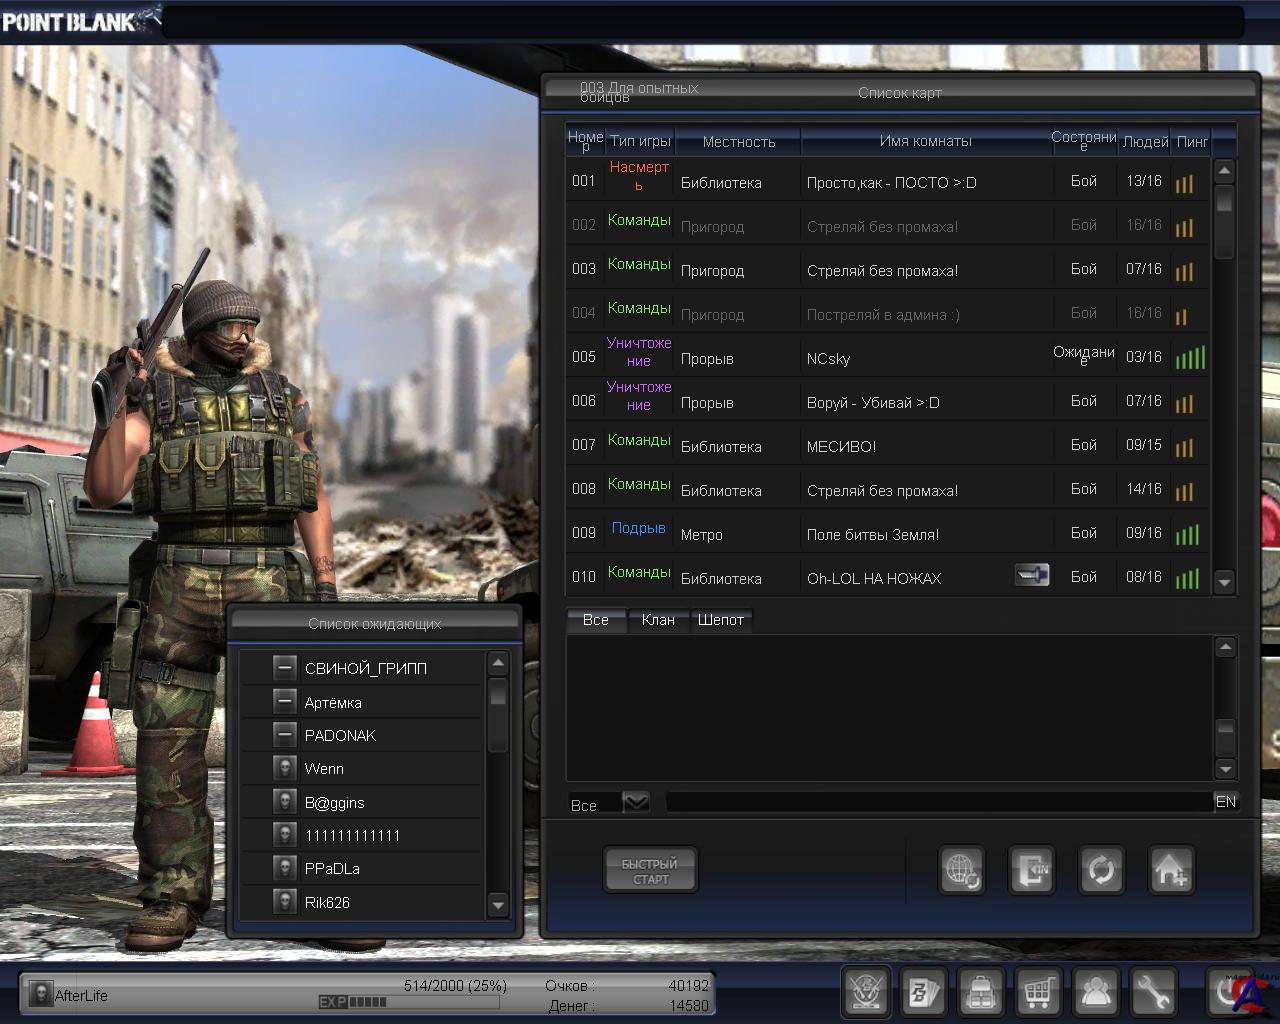
Task: Click the chat message input field
Action: [x=938, y=802]
